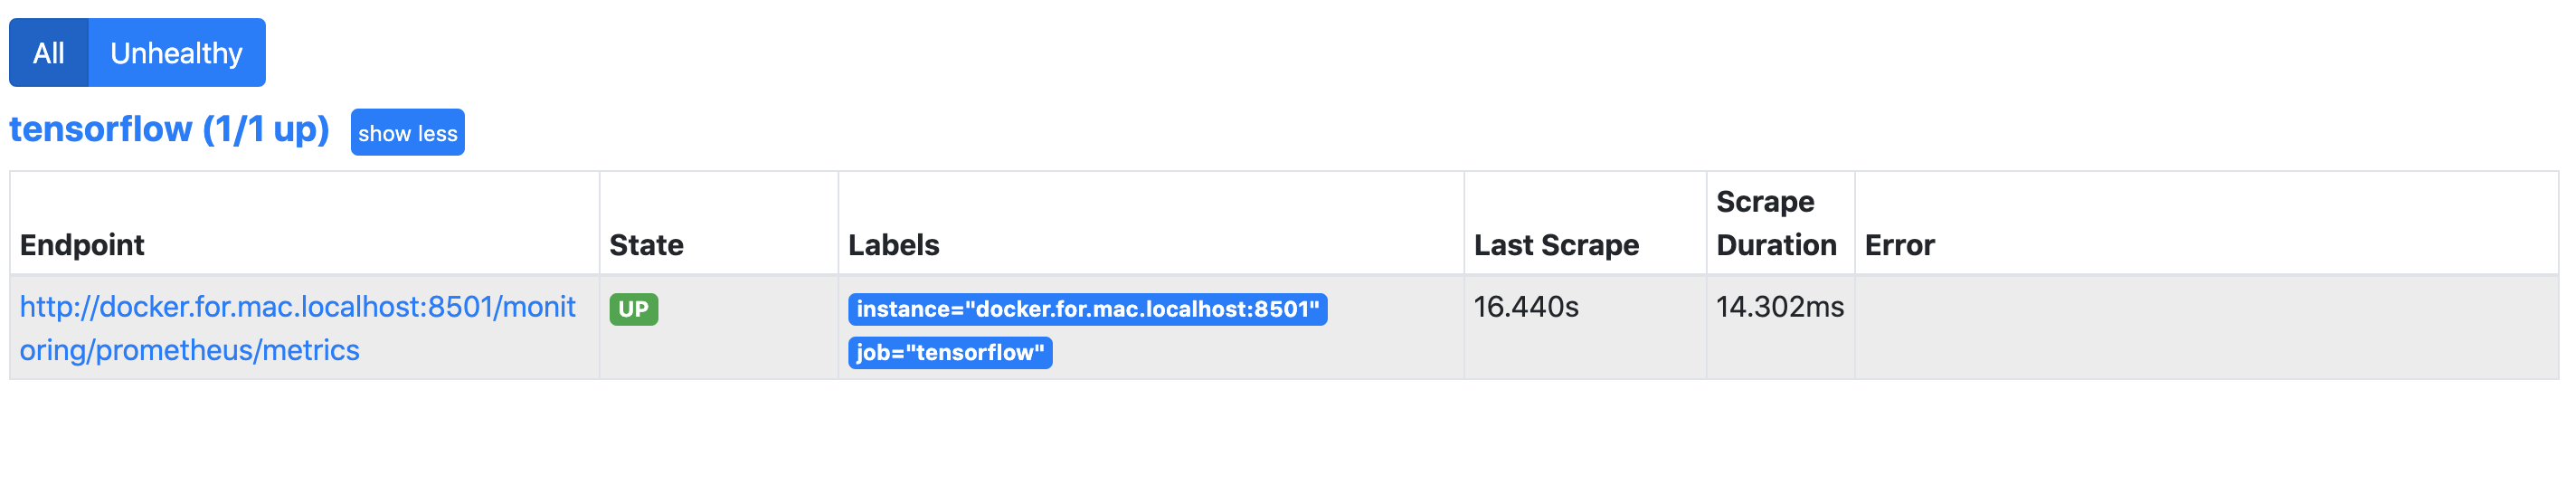The width and height of the screenshot is (2576, 485).
Task: Click the instance="docker.for.mac.localhost:8501" label badge
Action: pyautogui.click(x=1087, y=309)
